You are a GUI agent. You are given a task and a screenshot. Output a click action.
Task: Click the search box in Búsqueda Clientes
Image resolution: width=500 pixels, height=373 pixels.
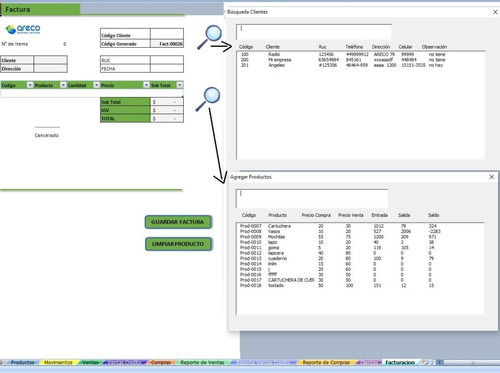click(314, 32)
